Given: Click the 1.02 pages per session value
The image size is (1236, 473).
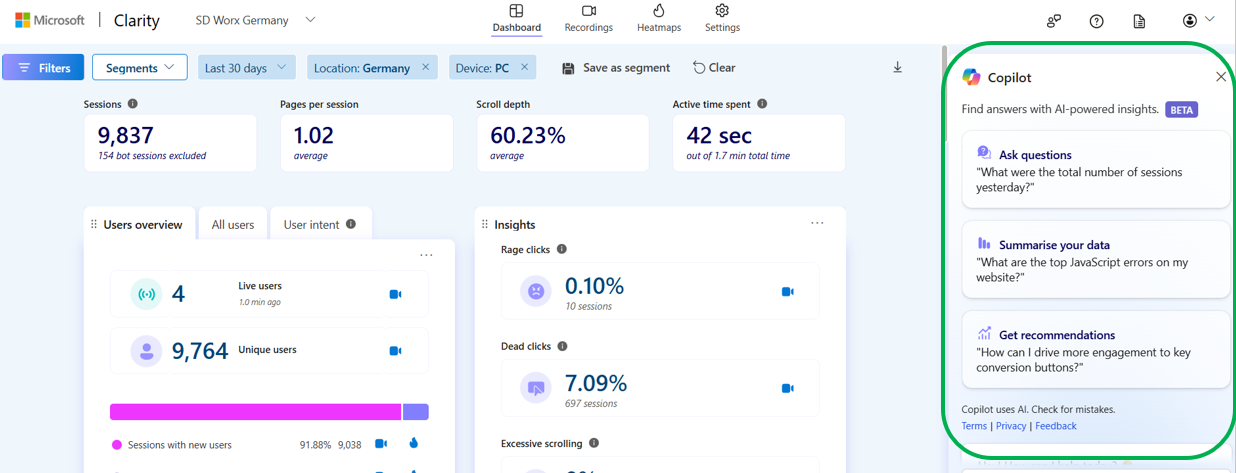Looking at the screenshot, I should 313,135.
